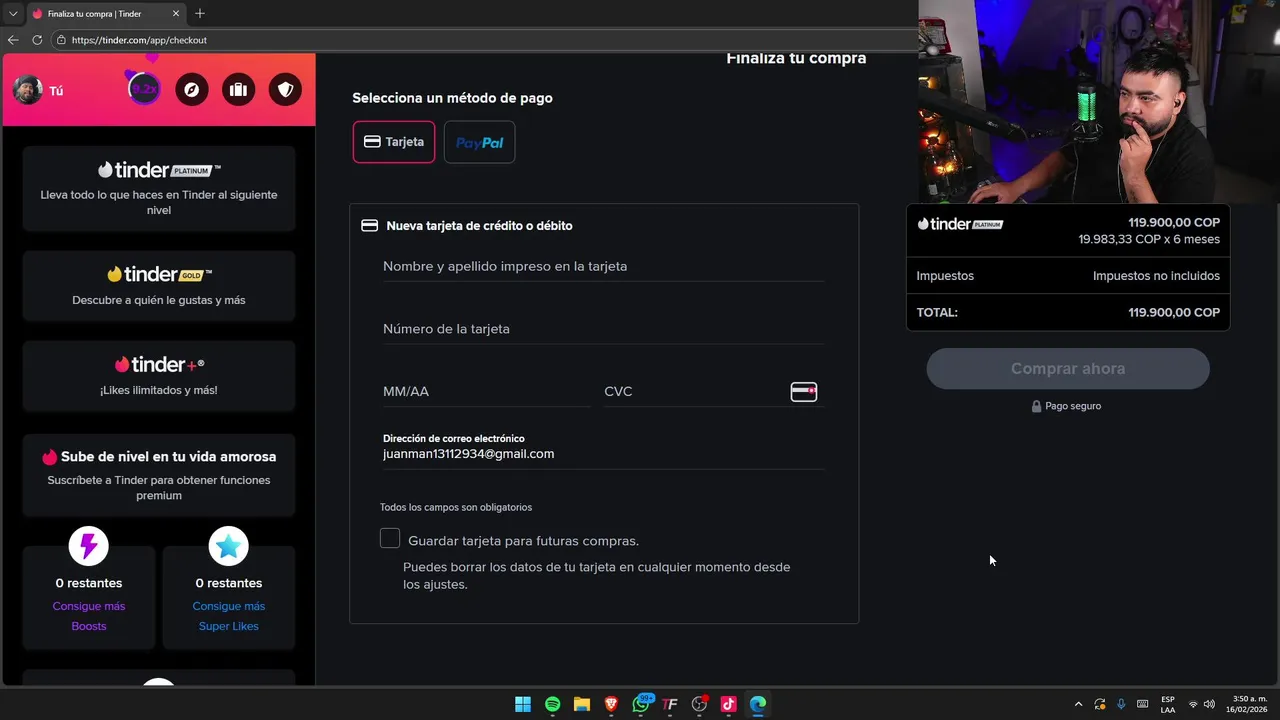
Task: Check Guardar tarjeta para futuras compras
Action: point(390,539)
